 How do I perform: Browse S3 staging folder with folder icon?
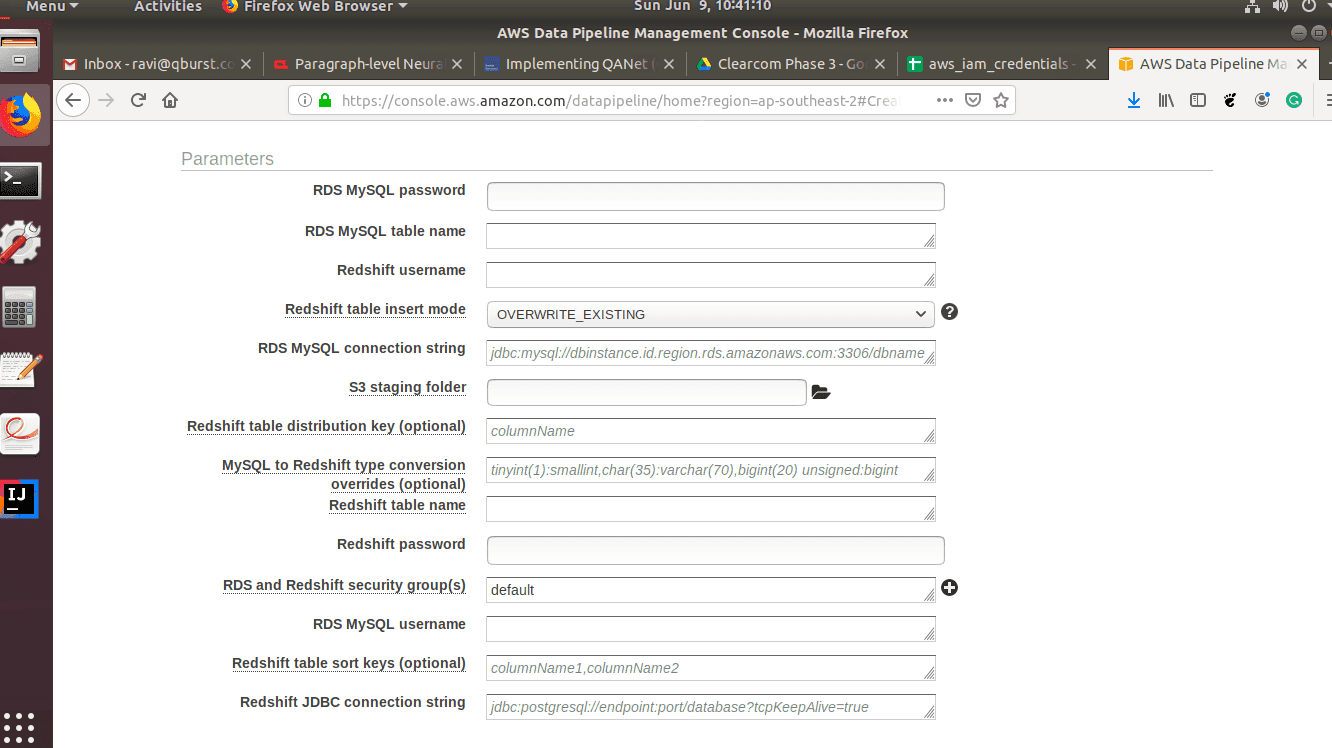pos(821,392)
